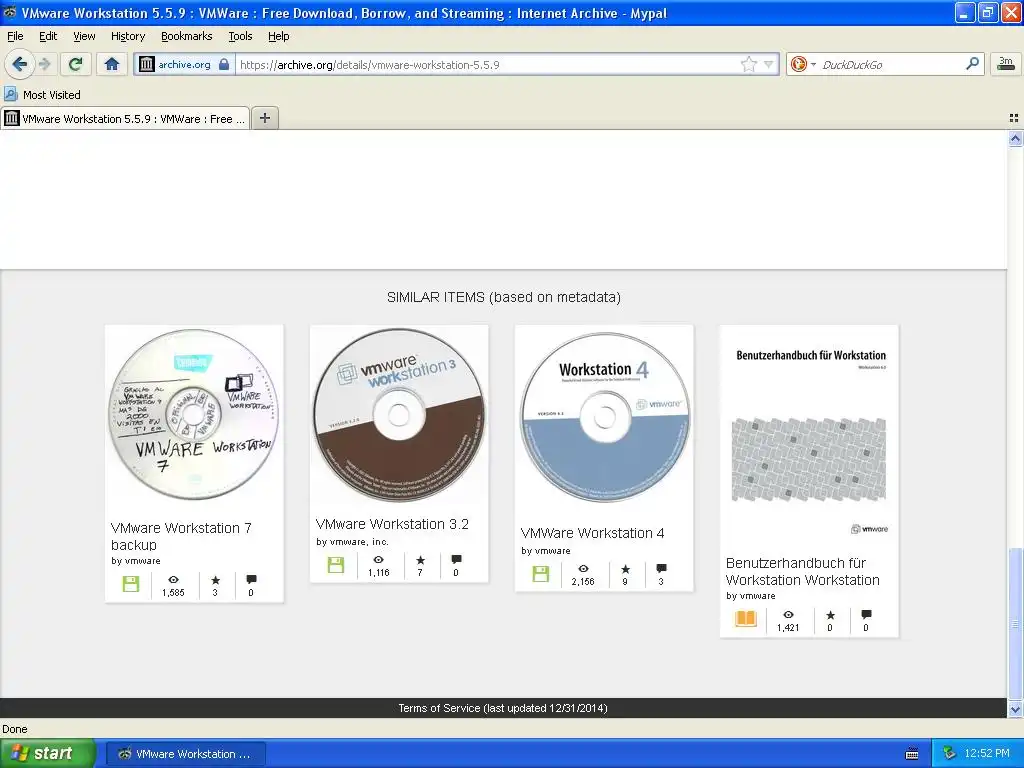Click reviews bubble on Workstation 7 card
This screenshot has width=1024, height=768.
[x=251, y=579]
